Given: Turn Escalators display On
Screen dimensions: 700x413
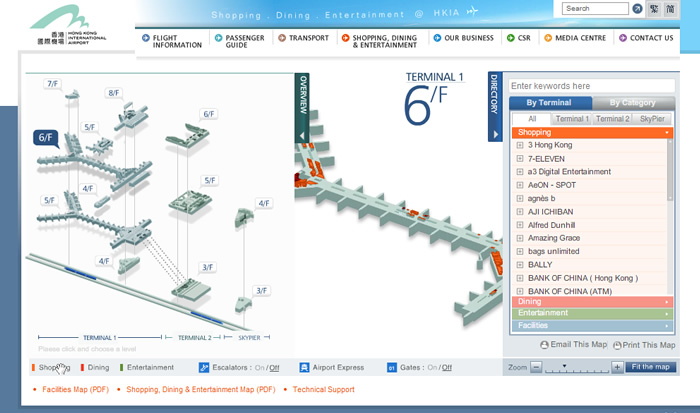Looking at the screenshot, I should pos(259,367).
